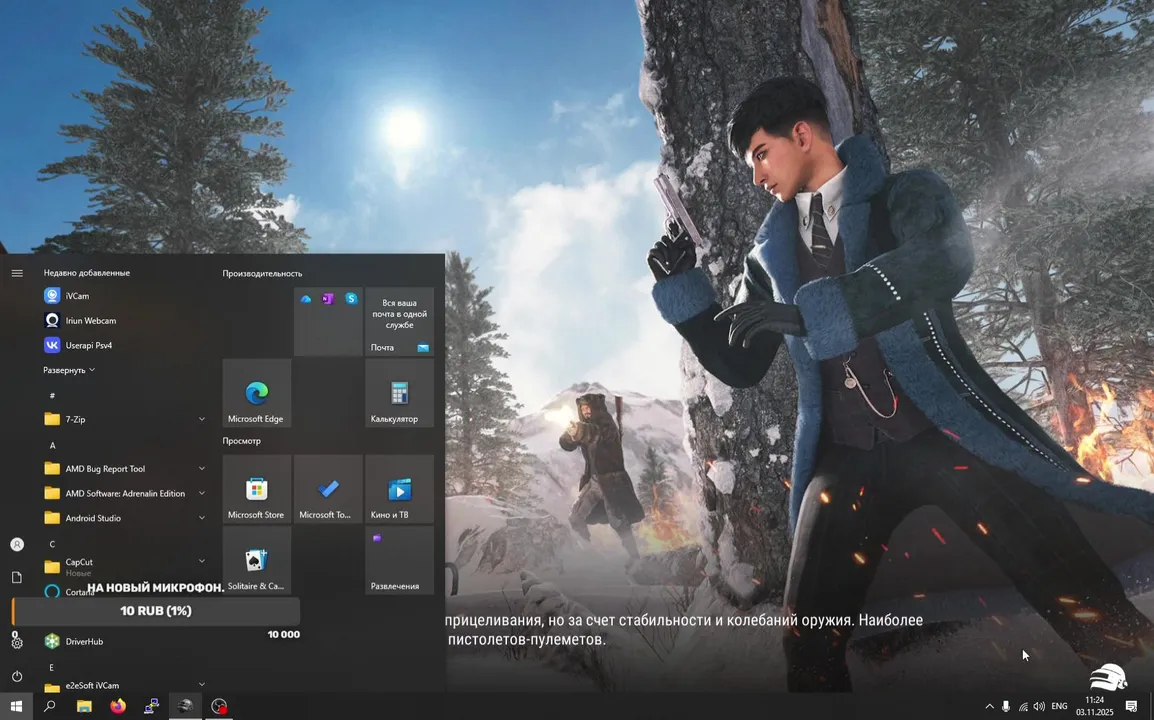Expand the 7-Zip folder chevron
The image size is (1154, 720).
(x=202, y=419)
